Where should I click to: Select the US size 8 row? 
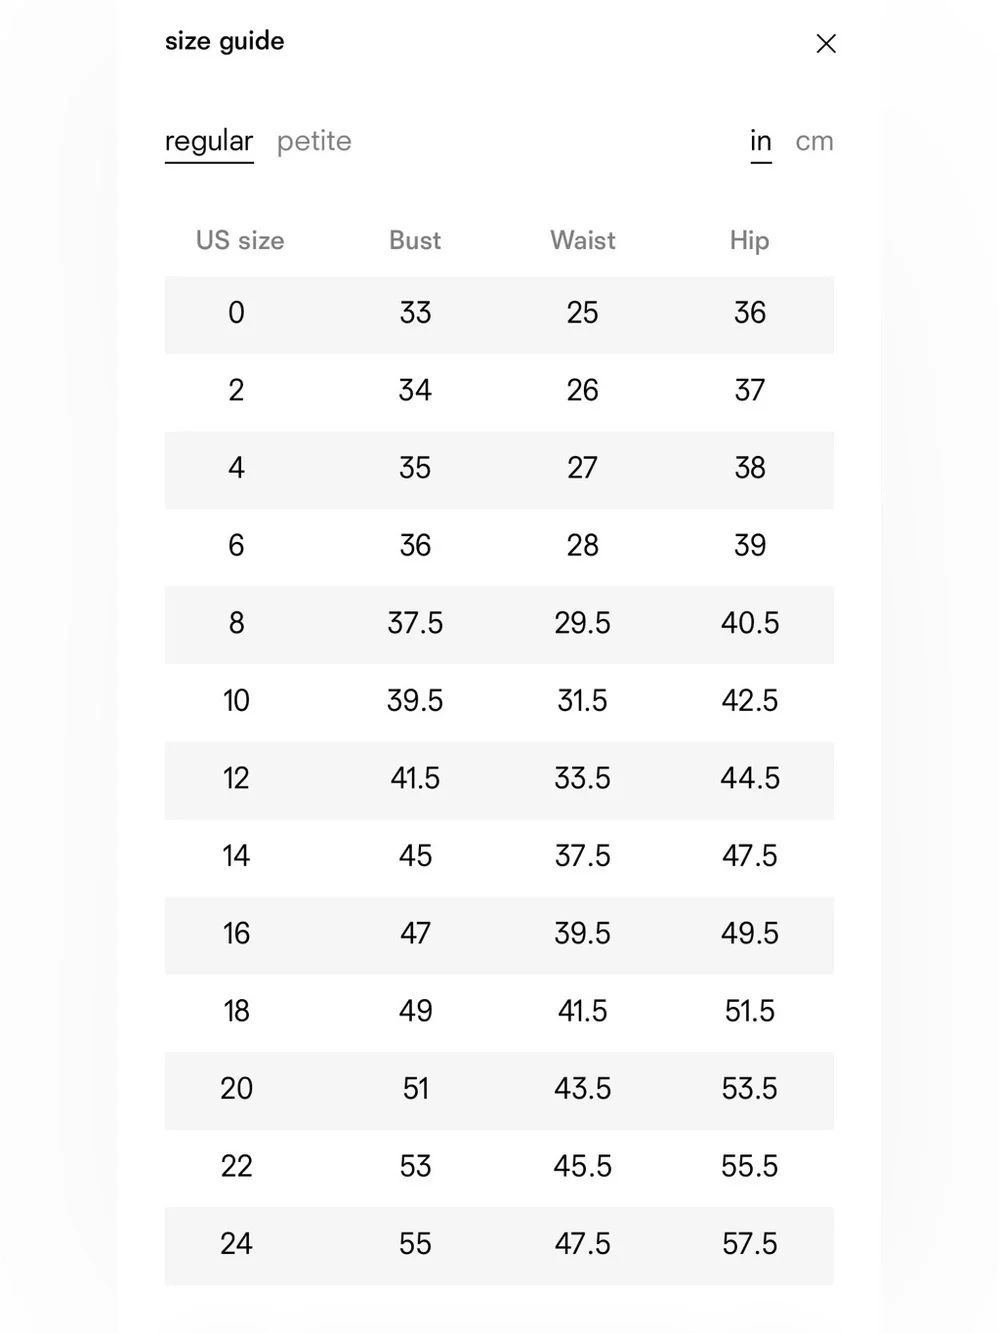499,624
